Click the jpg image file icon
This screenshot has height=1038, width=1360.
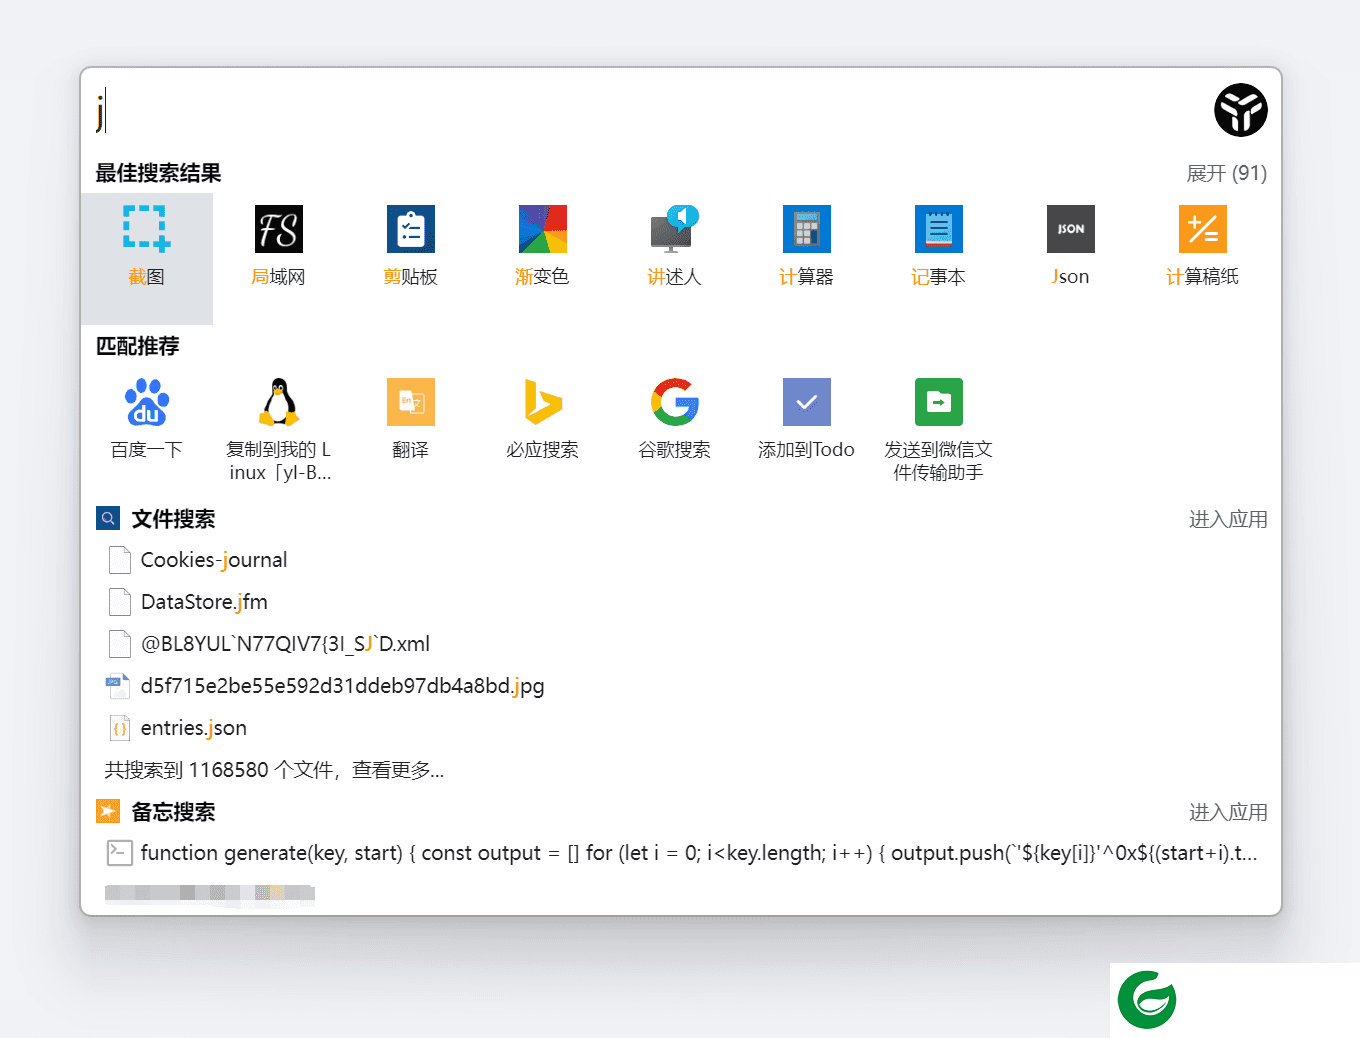tap(118, 686)
